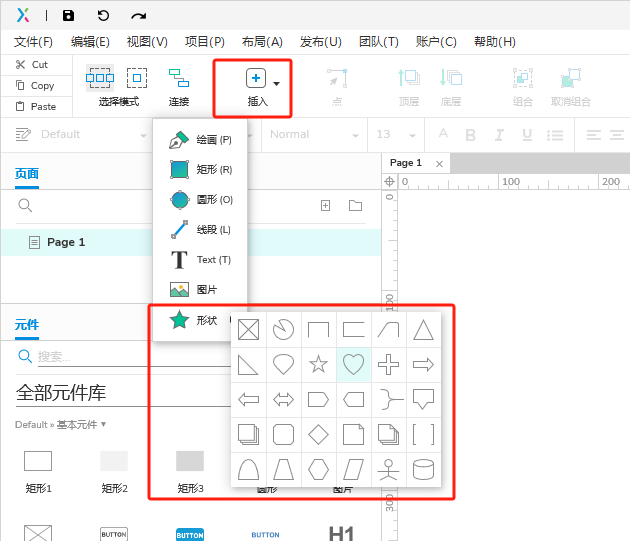The height and width of the screenshot is (541, 630).
Task: Open the 视图(V) menu
Action: 147,42
